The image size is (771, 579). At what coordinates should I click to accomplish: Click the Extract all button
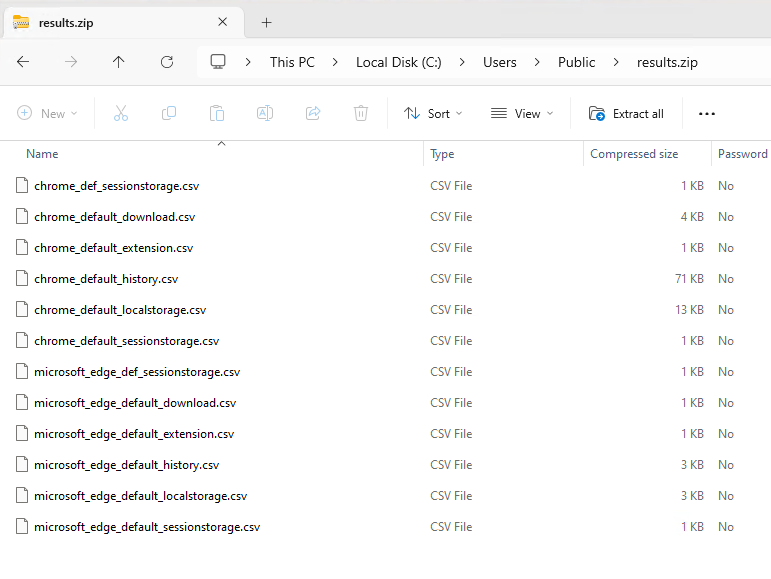pos(626,114)
